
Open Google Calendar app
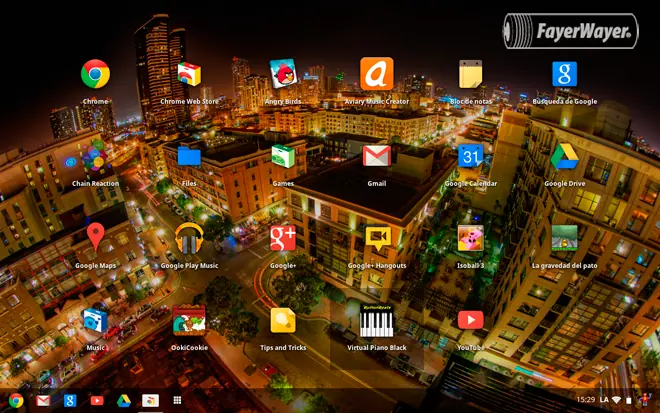tap(471, 156)
